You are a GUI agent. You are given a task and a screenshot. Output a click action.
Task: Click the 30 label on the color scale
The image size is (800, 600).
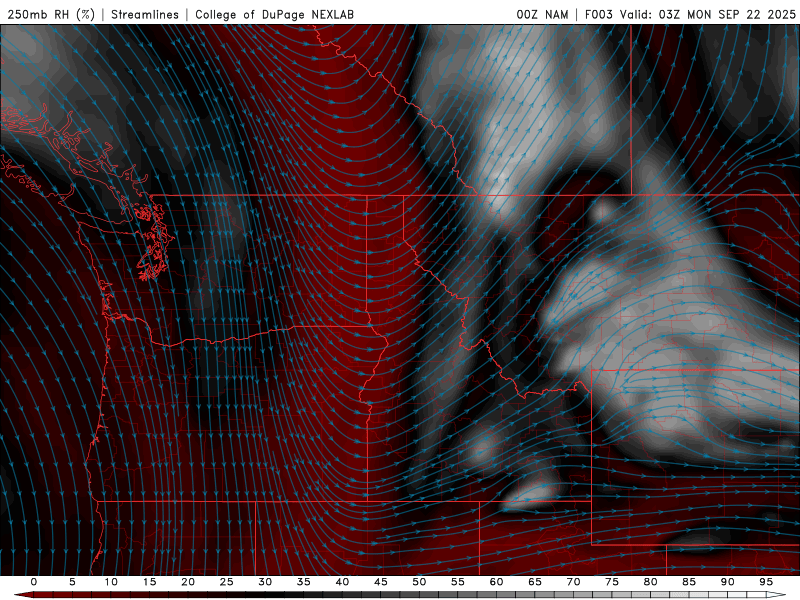265,582
